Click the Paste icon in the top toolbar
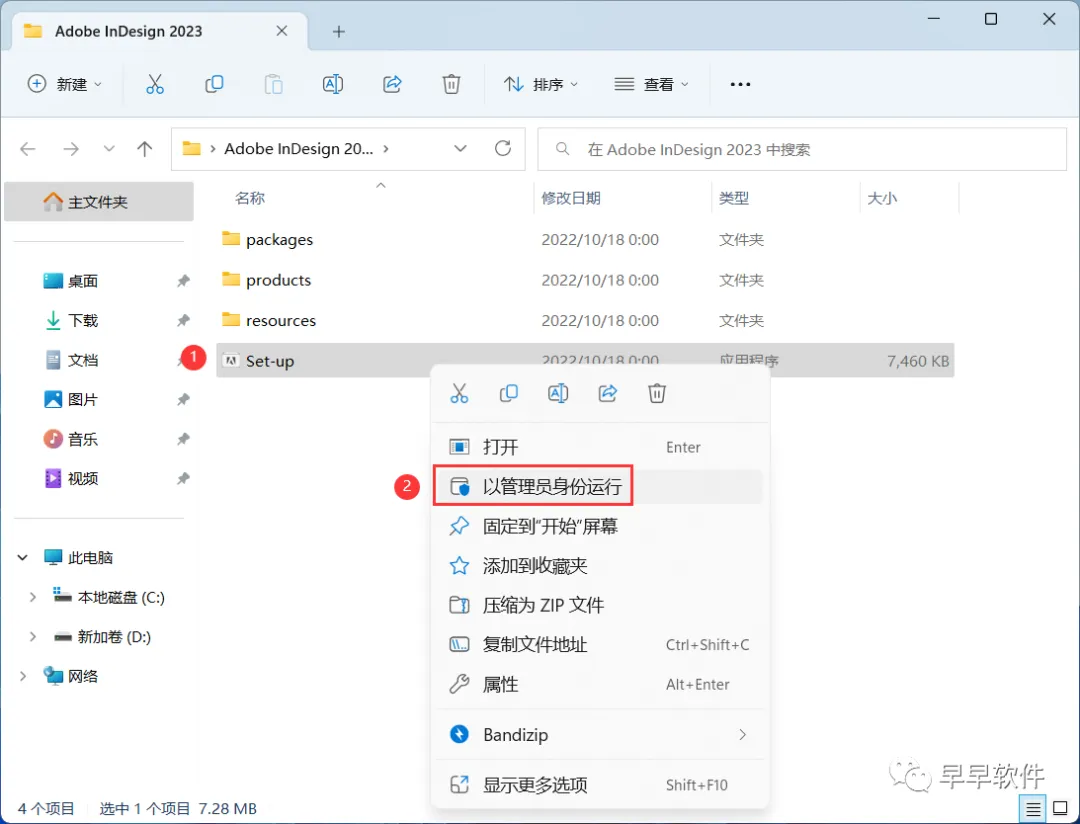This screenshot has height=824, width=1080. coord(273,84)
